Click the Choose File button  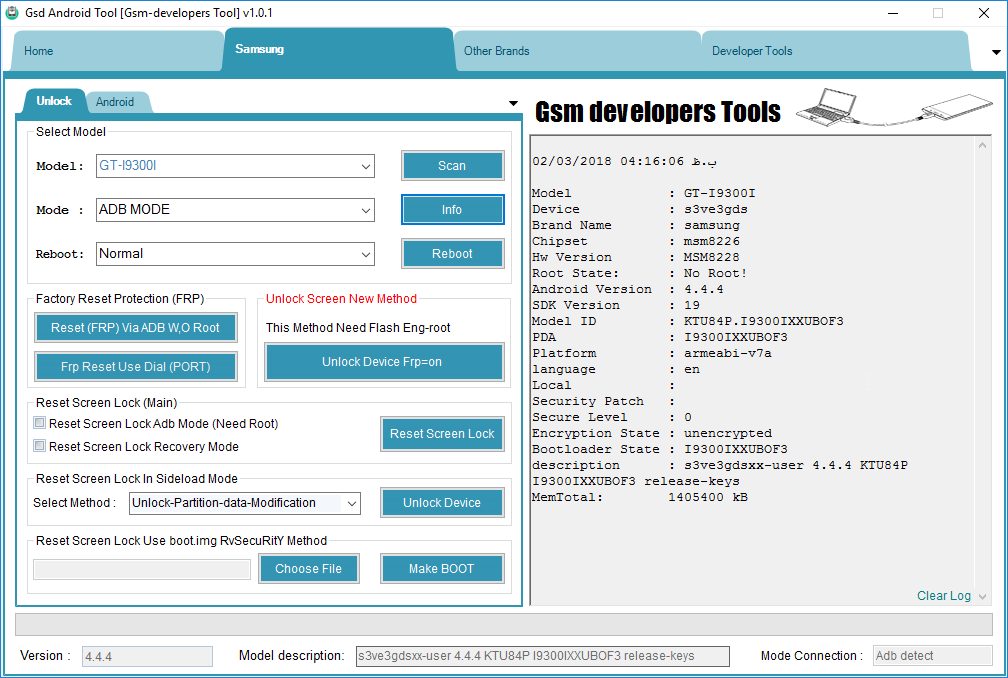(x=309, y=569)
